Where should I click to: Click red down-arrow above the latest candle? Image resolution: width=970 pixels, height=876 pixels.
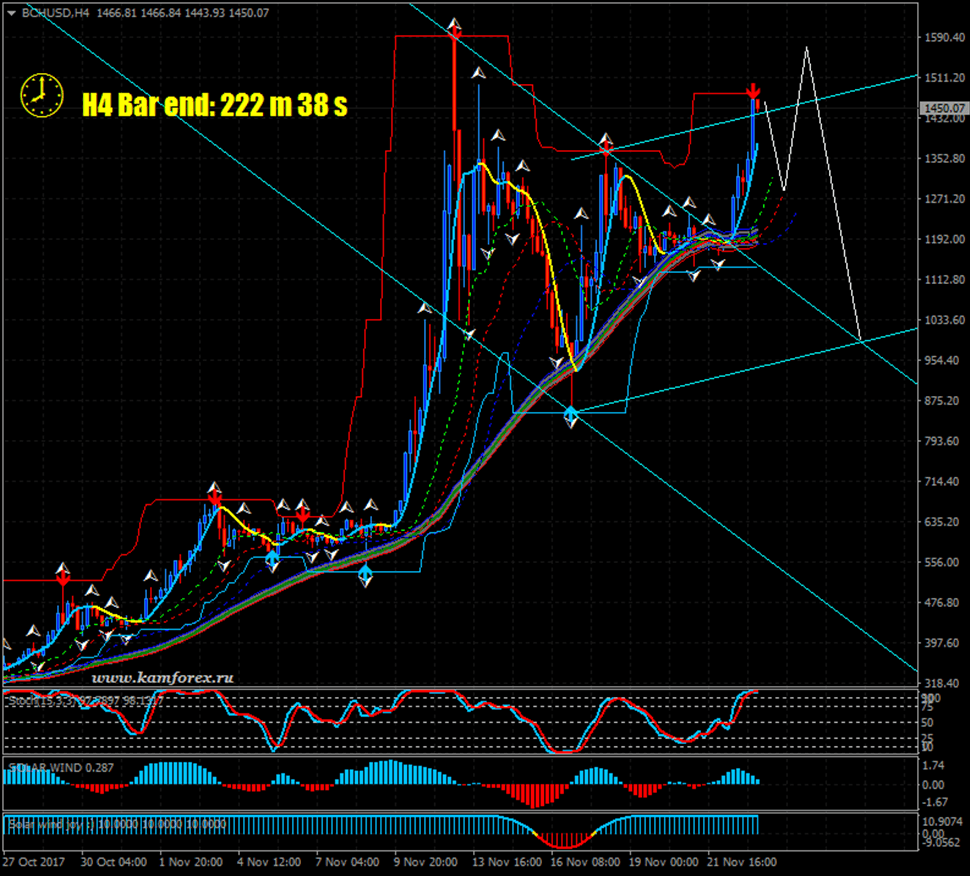tap(753, 91)
